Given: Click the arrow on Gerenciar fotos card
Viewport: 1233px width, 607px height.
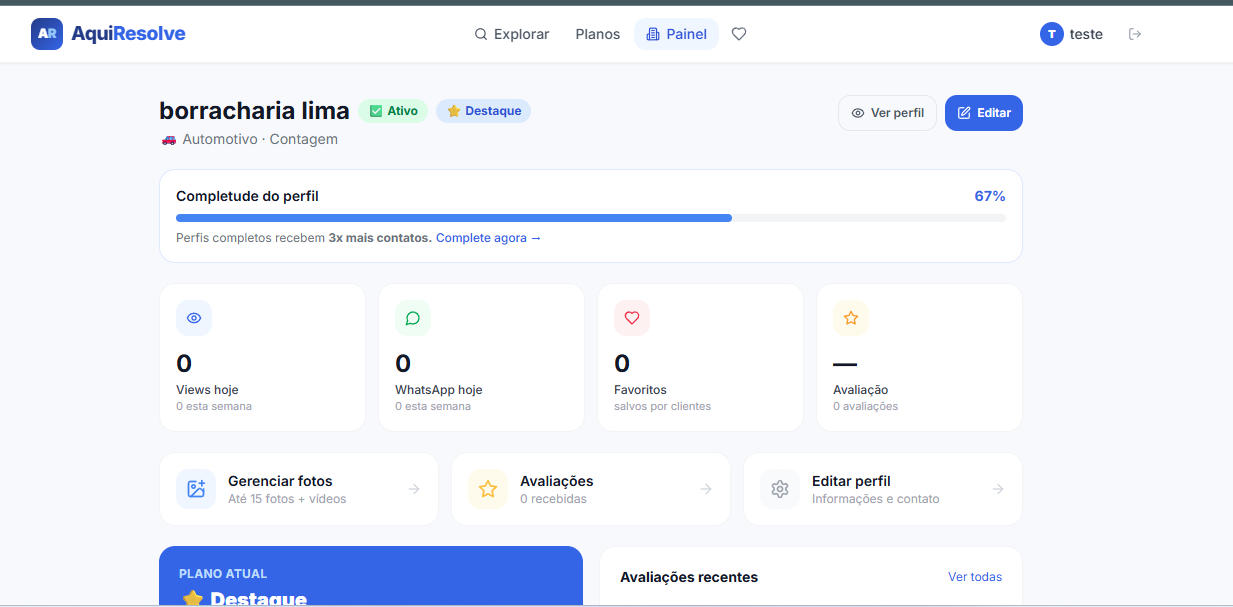Looking at the screenshot, I should coord(414,489).
